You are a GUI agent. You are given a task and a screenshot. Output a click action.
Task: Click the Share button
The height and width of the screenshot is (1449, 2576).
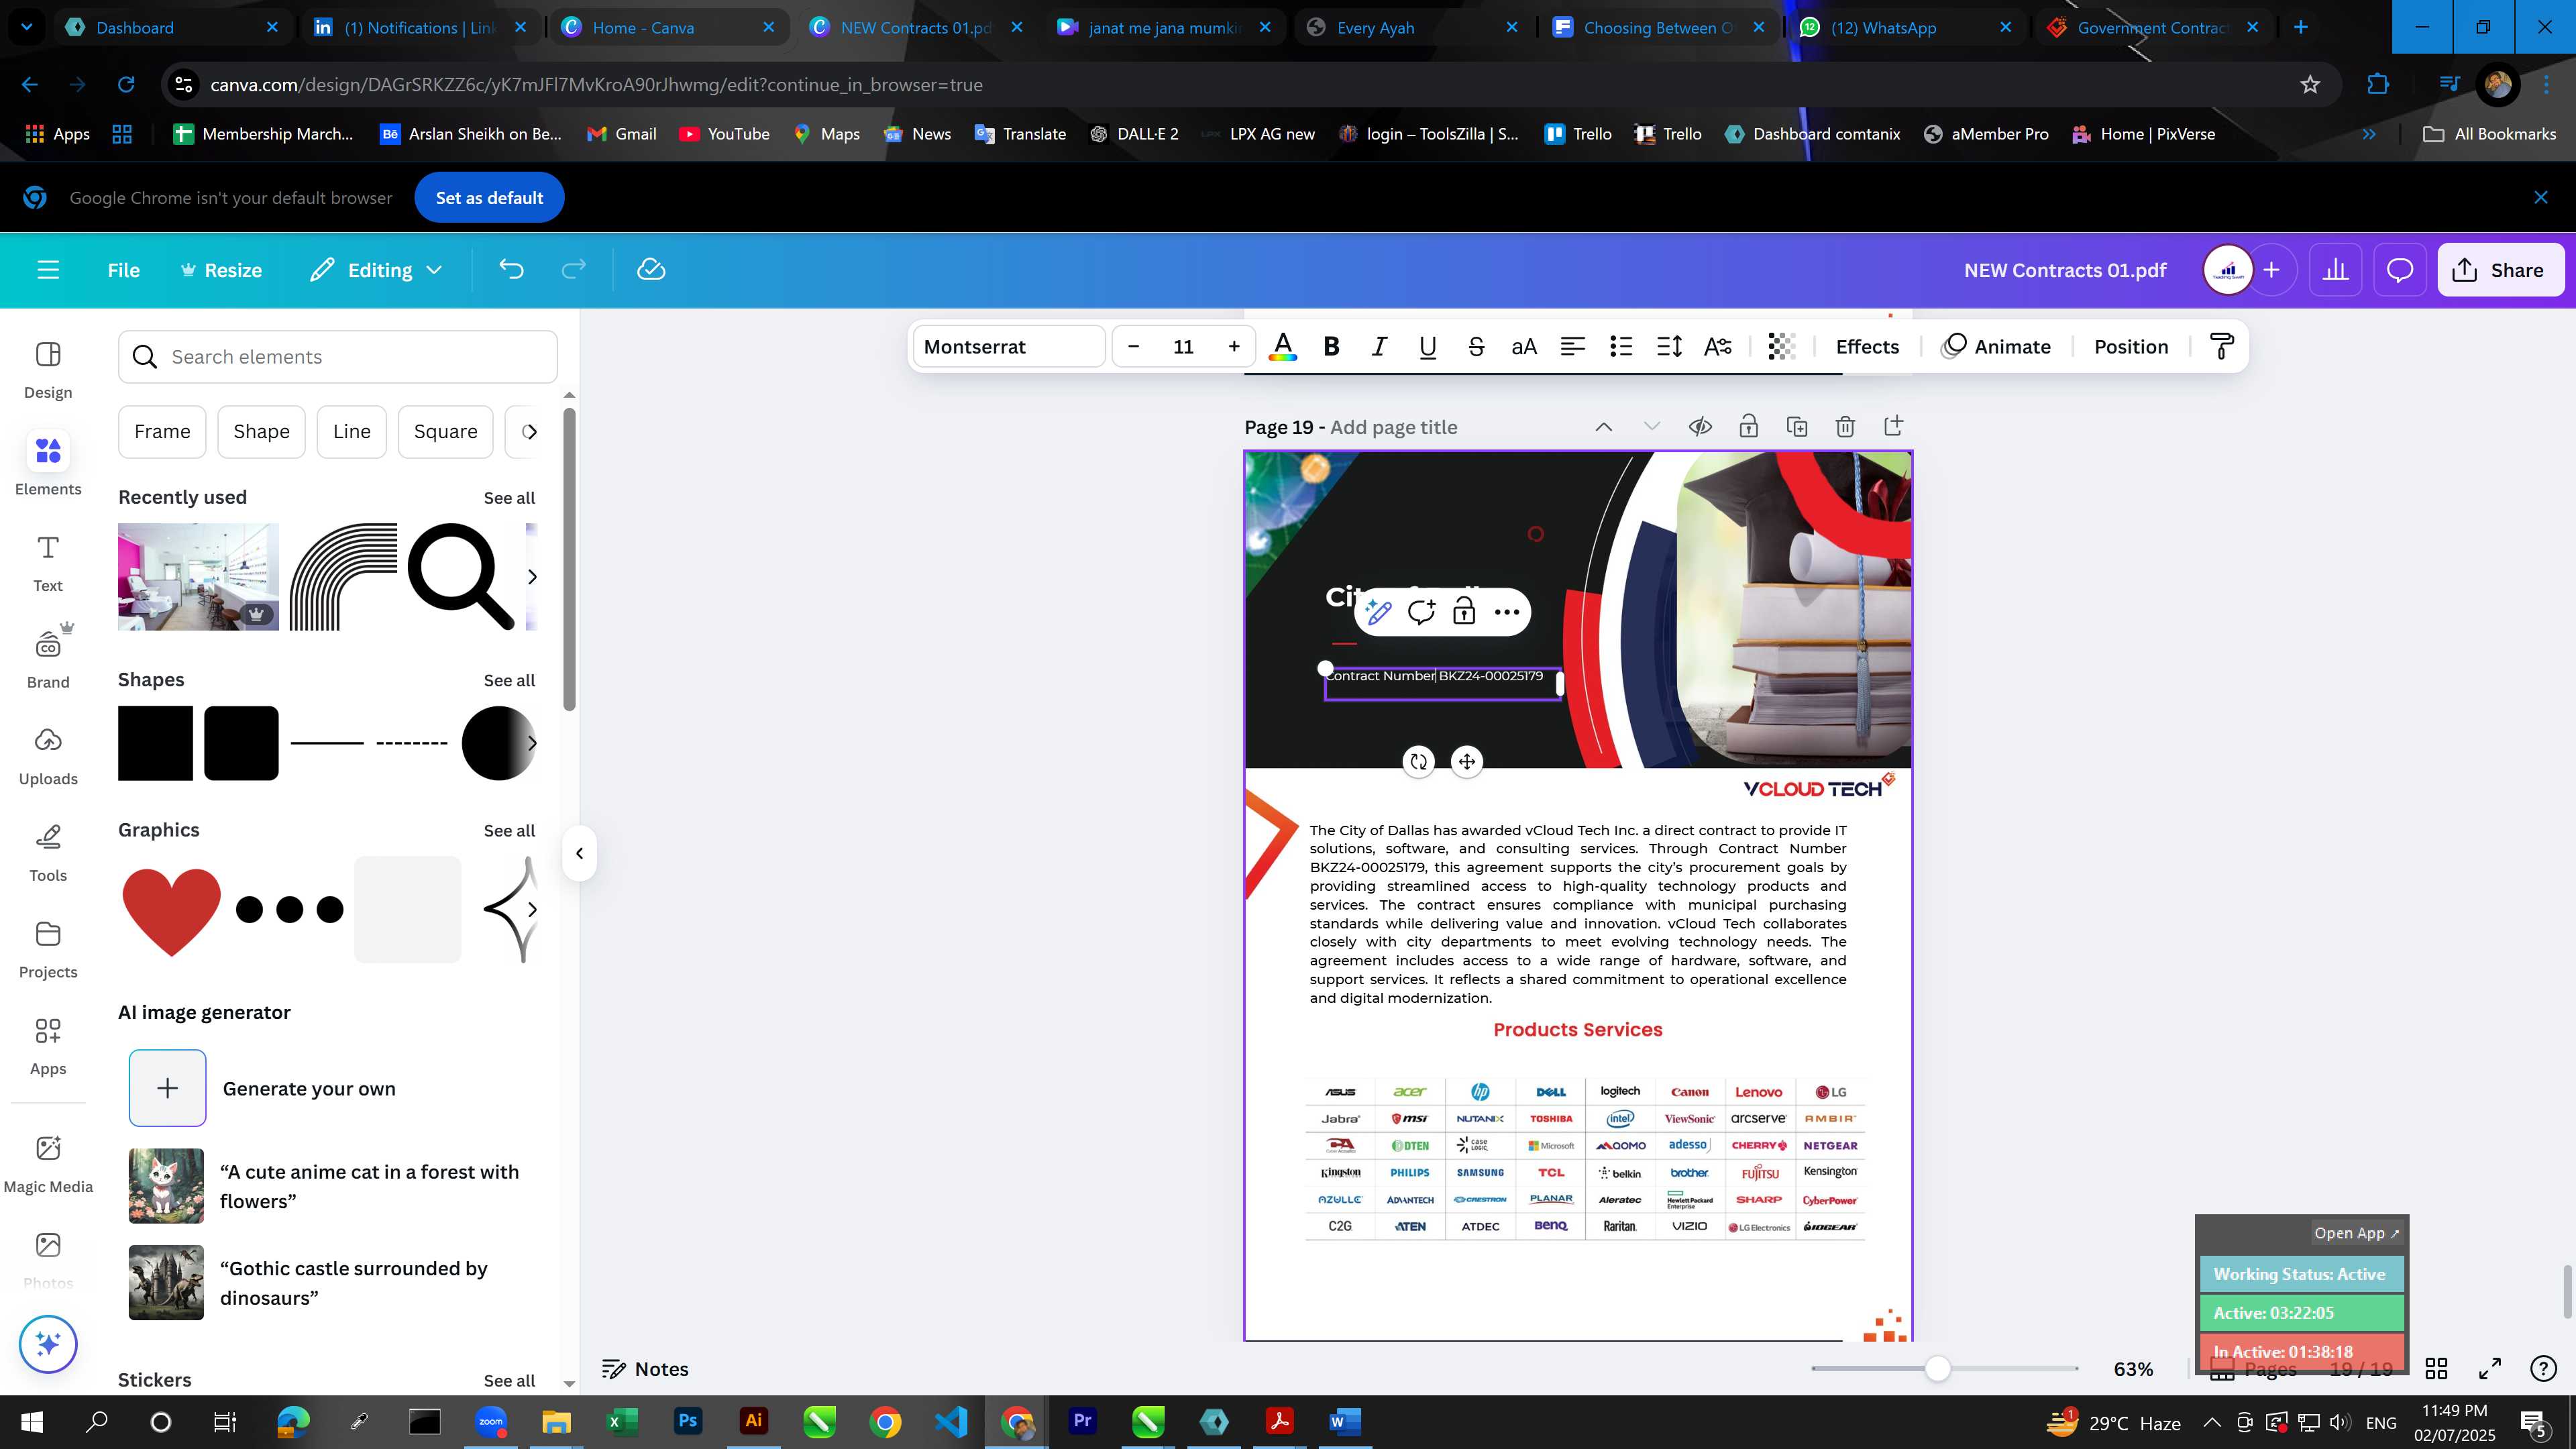[2500, 270]
